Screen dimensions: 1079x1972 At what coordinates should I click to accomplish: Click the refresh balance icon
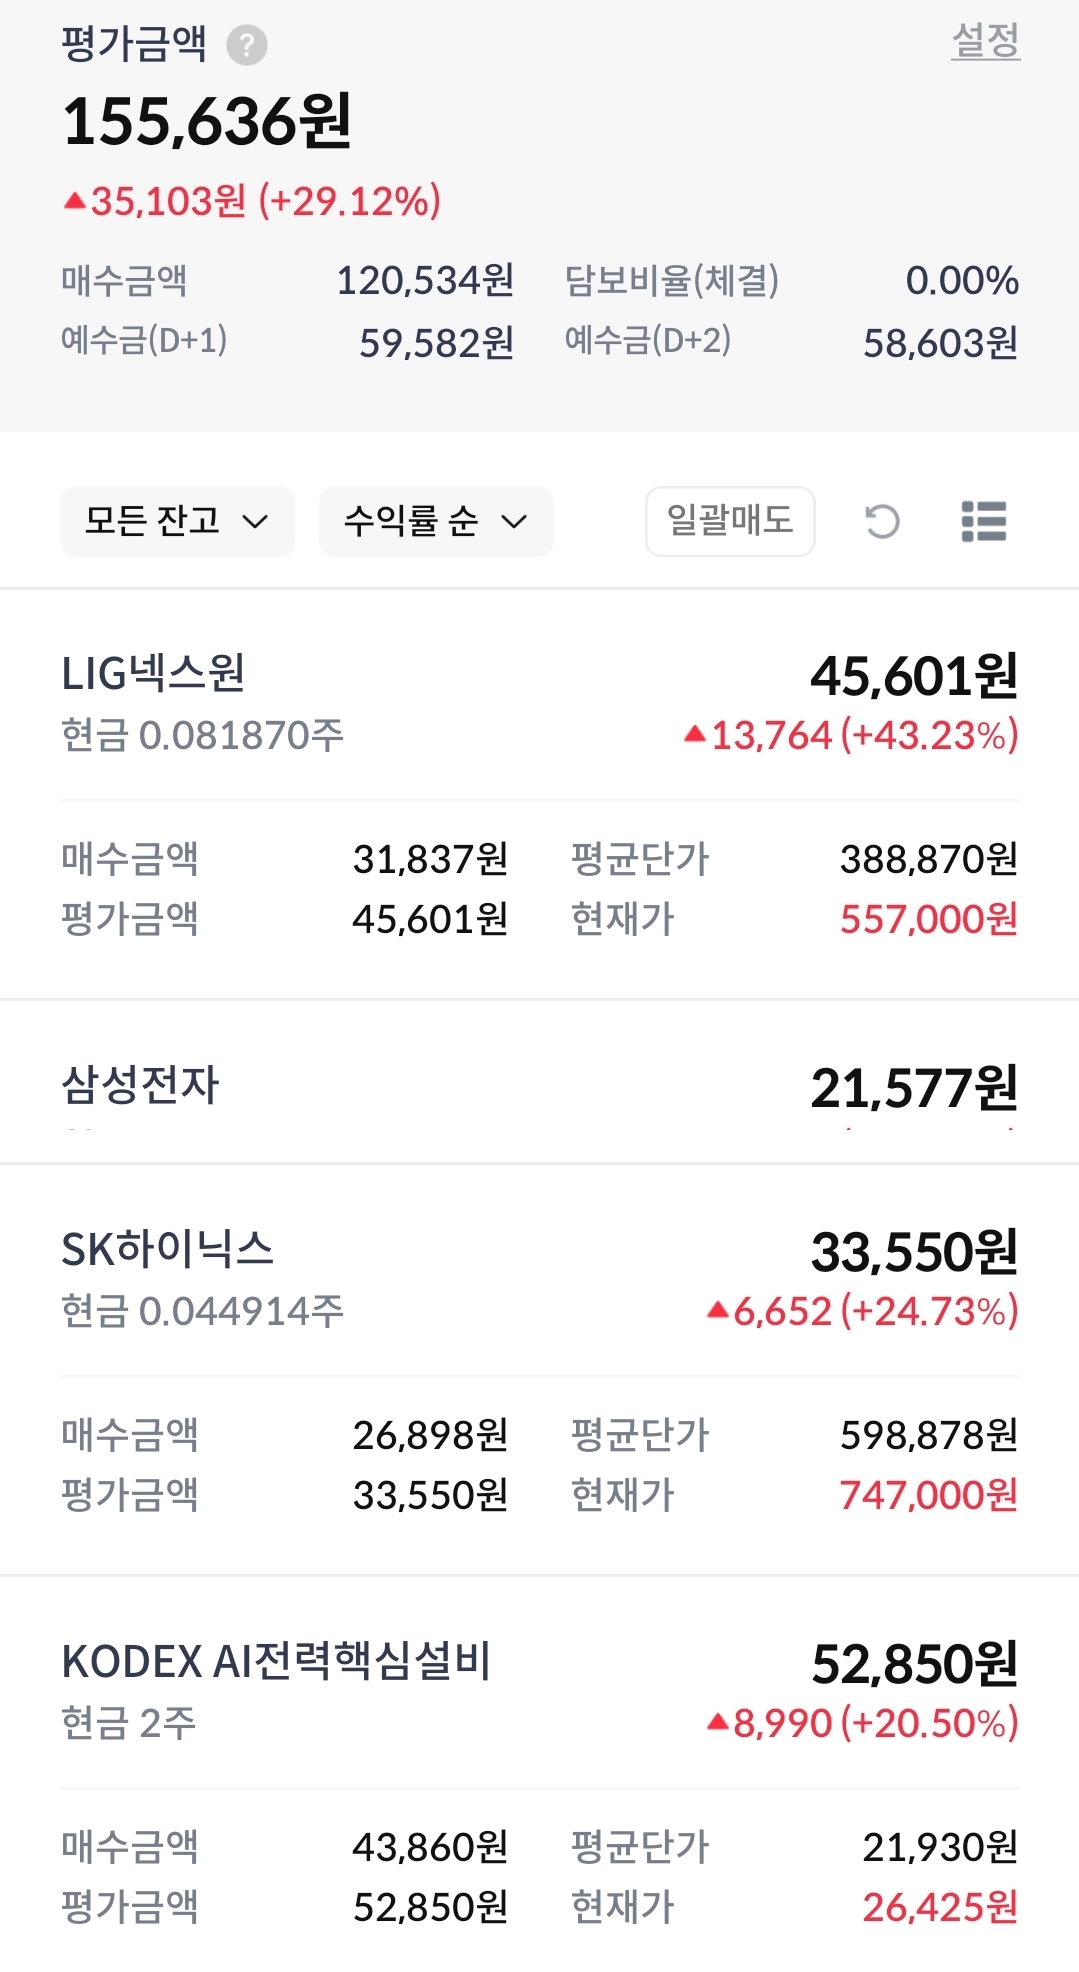point(882,521)
